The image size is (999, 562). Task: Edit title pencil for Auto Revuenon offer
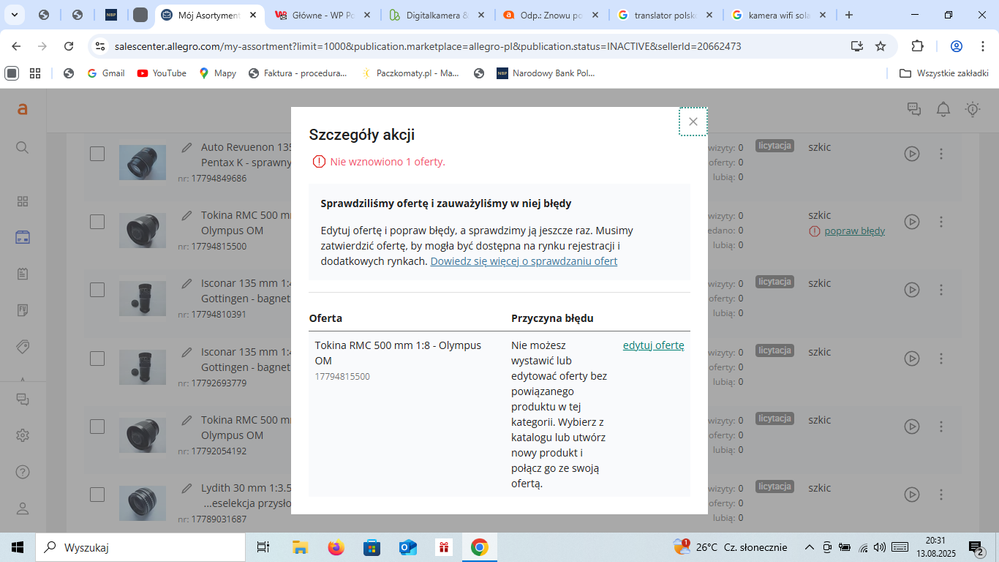(x=187, y=148)
